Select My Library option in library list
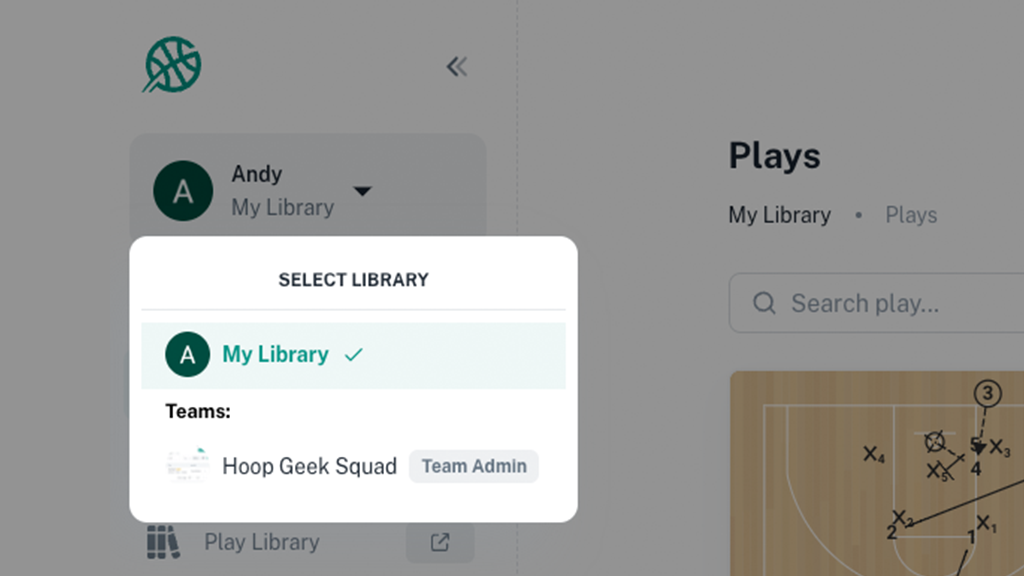This screenshot has height=576, width=1024. tap(275, 355)
